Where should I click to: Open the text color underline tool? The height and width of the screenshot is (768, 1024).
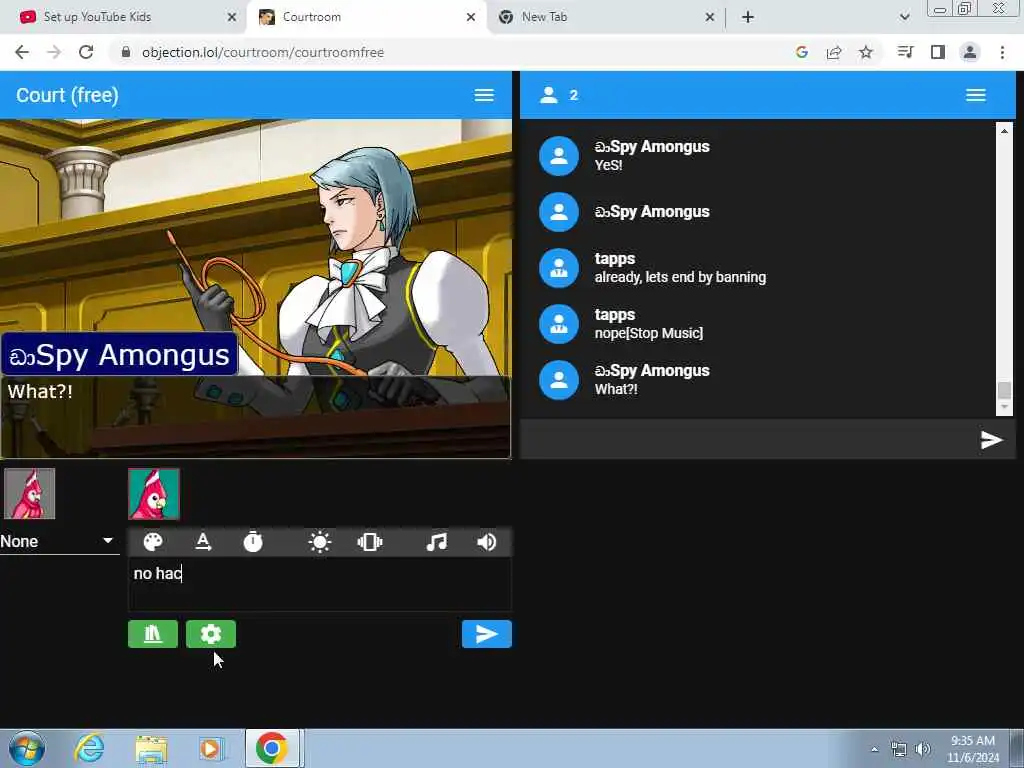point(203,542)
